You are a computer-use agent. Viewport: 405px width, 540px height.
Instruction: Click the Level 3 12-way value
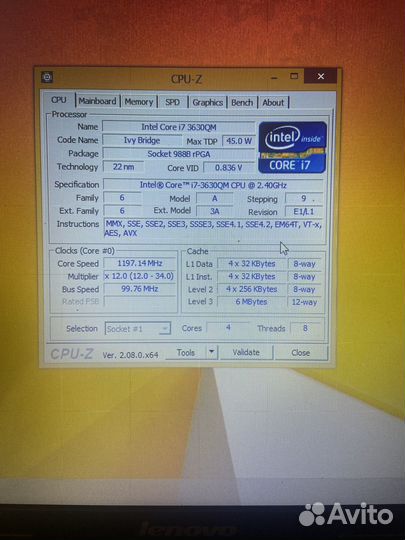coord(304,302)
